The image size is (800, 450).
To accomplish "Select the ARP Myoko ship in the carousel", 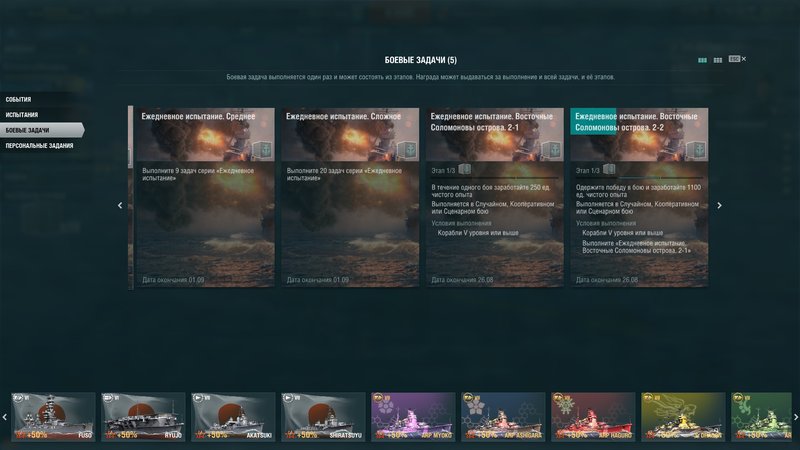I will [413, 416].
